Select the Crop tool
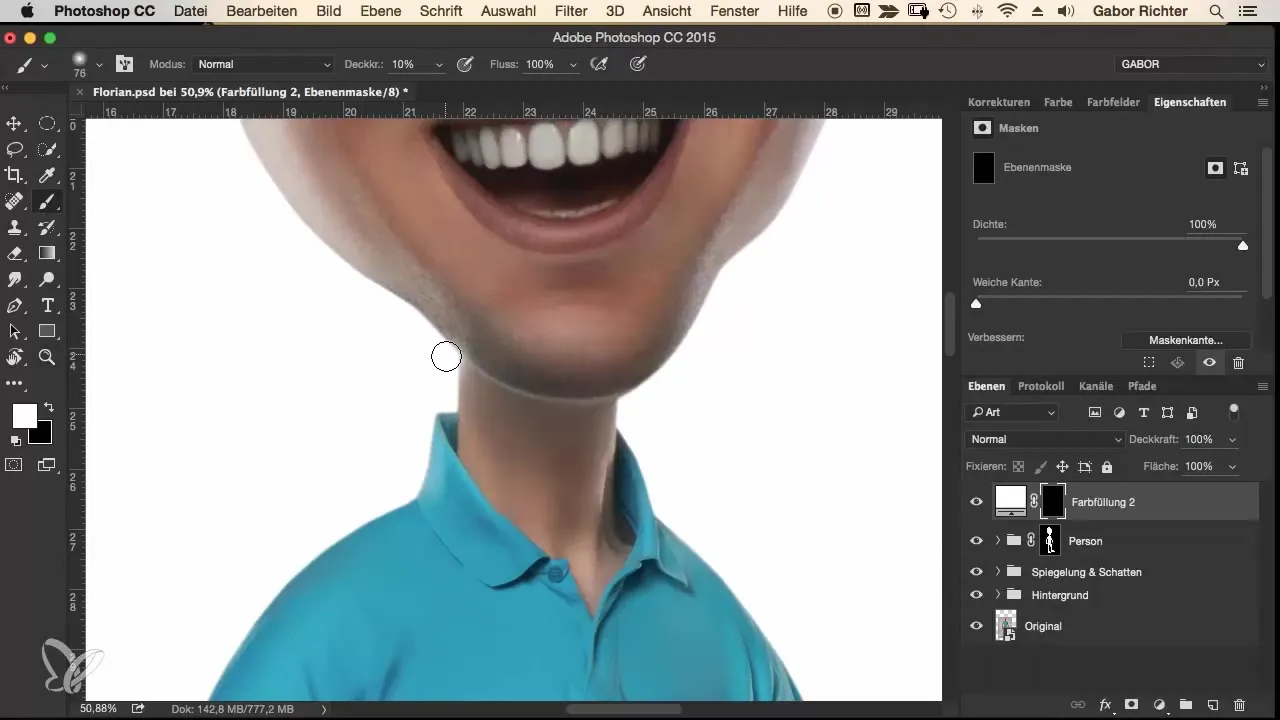 pos(15,175)
